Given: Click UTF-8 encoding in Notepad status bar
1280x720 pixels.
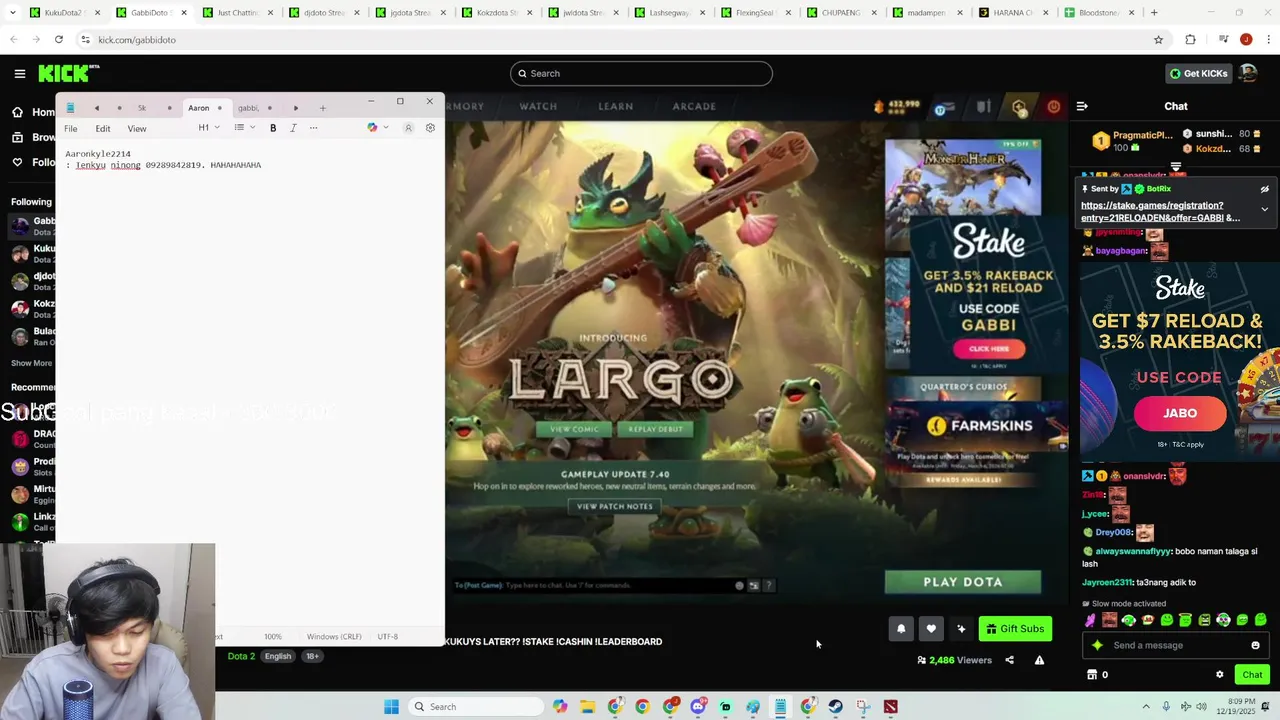Looking at the screenshot, I should point(388,637).
